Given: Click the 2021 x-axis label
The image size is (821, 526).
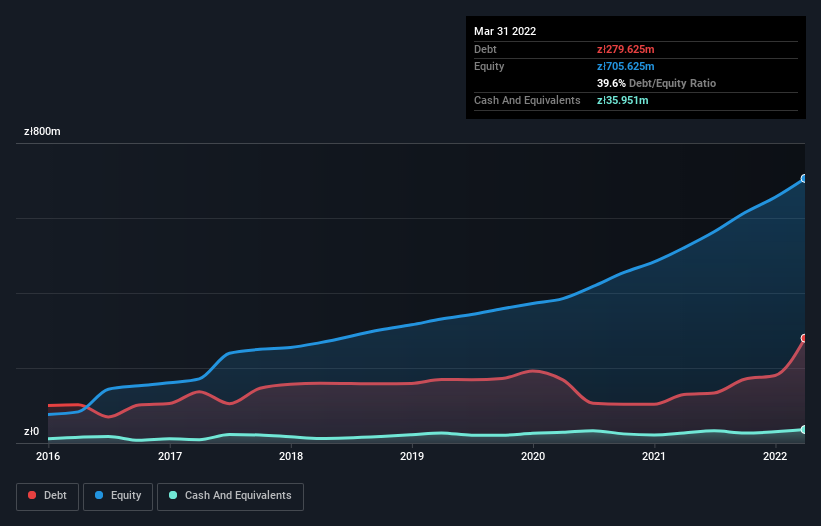Looking at the screenshot, I should [x=654, y=456].
